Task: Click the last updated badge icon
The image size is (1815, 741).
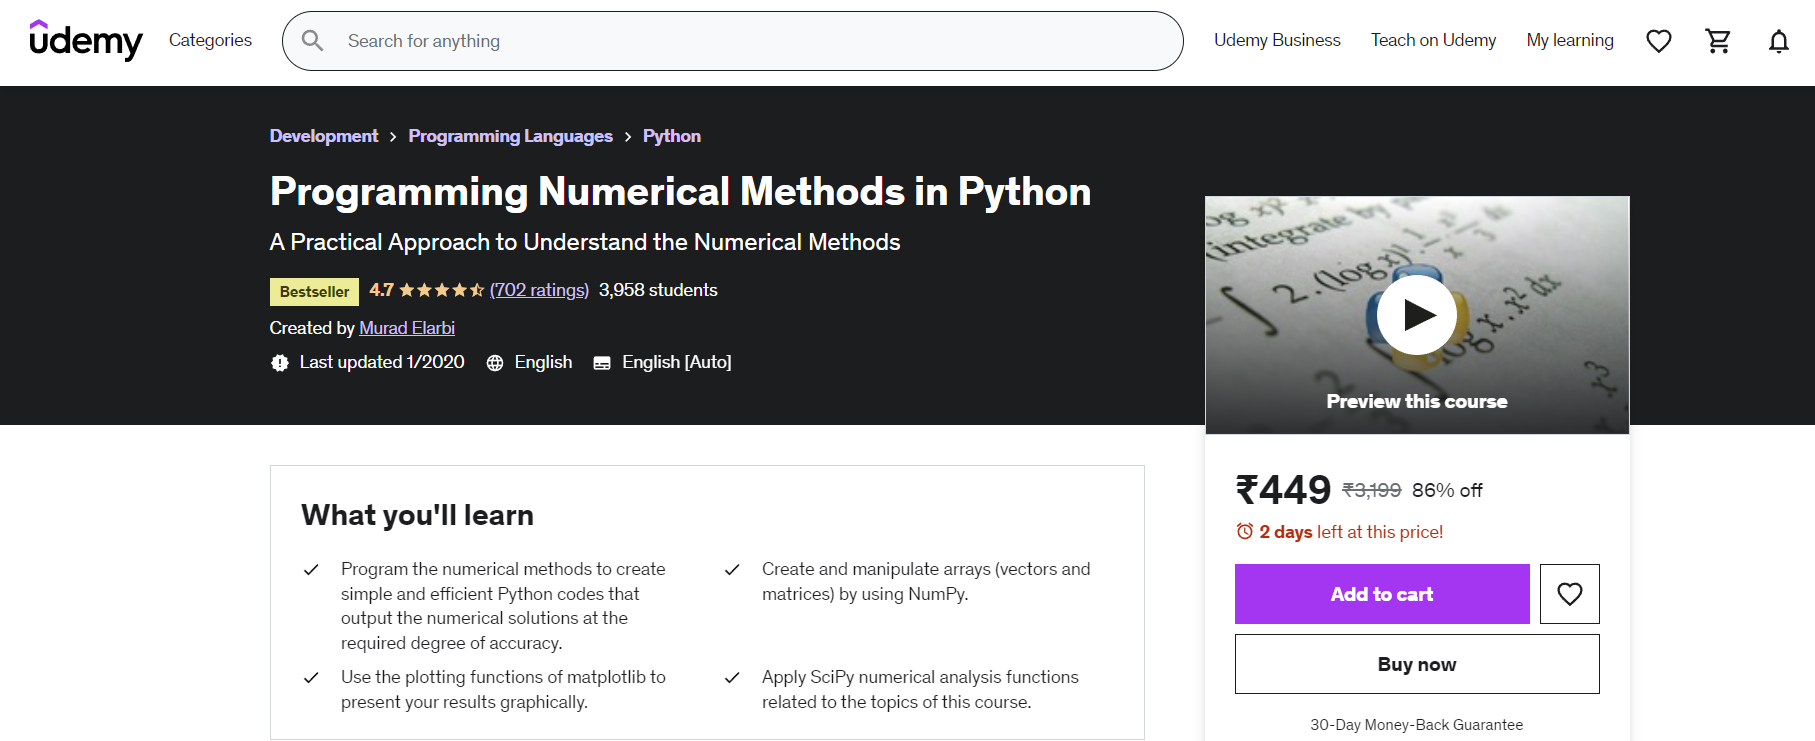Action: click(280, 363)
